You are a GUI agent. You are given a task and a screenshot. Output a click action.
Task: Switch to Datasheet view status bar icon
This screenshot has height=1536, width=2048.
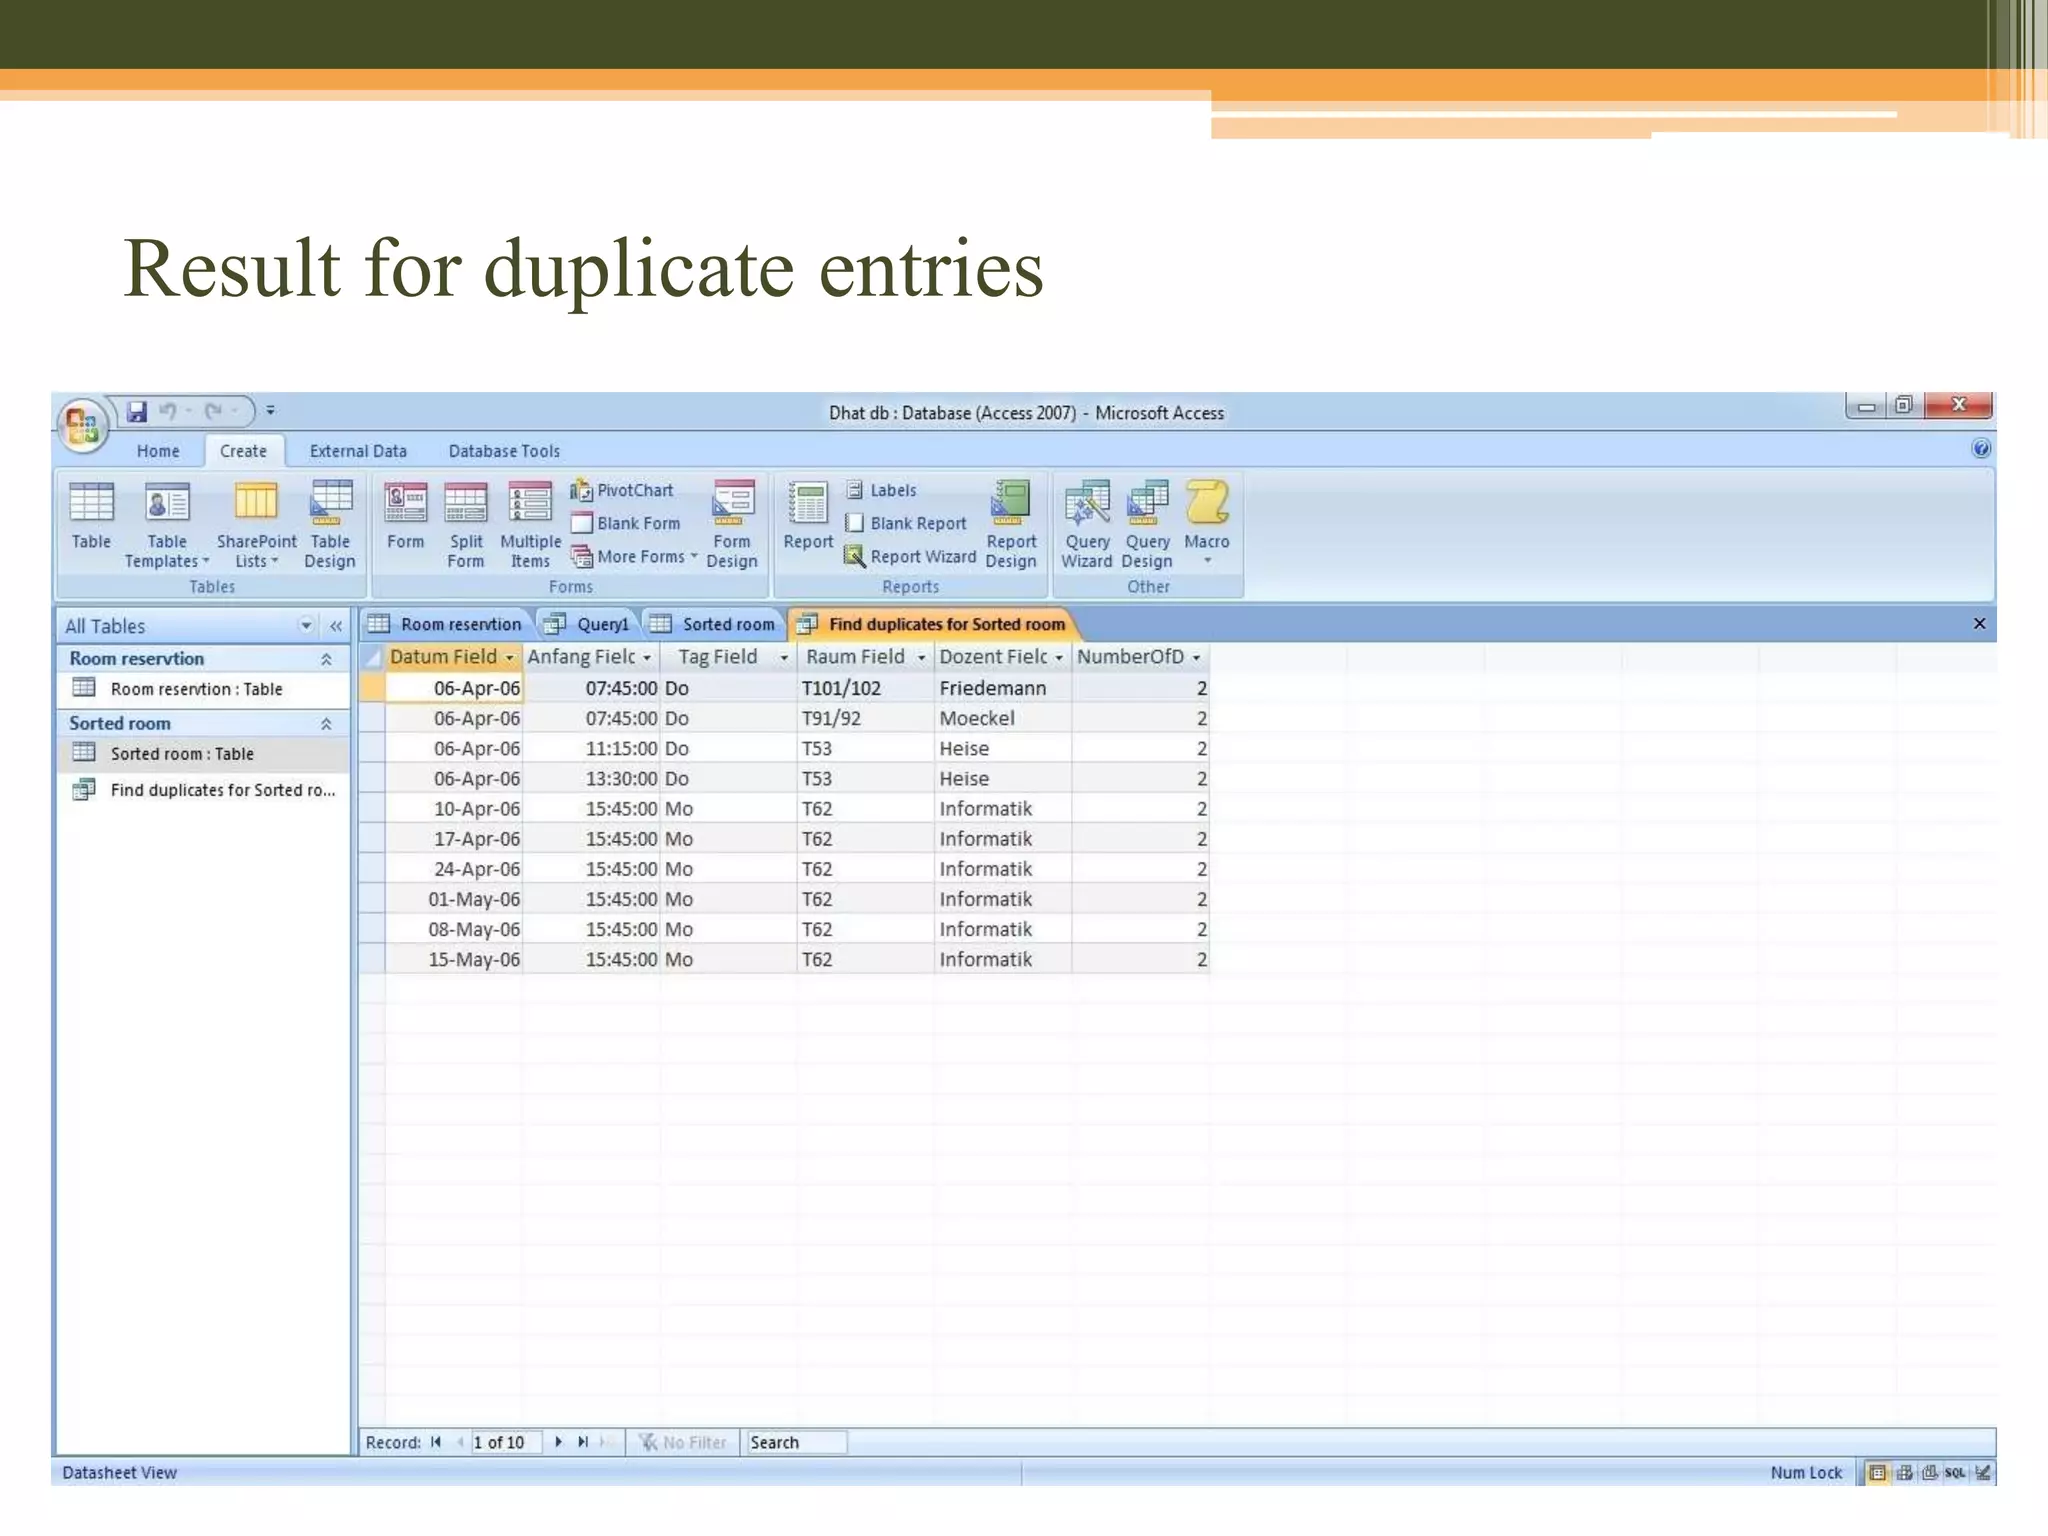1877,1472
